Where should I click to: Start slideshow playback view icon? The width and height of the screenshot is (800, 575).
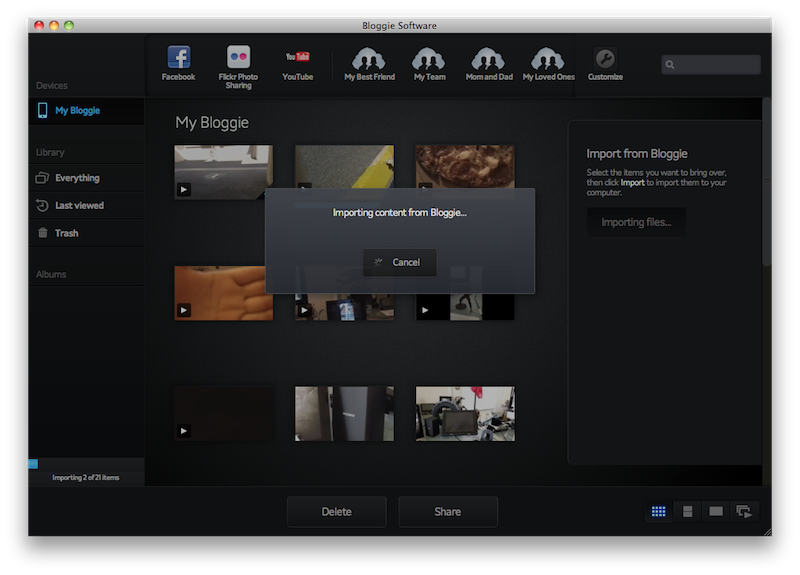744,511
